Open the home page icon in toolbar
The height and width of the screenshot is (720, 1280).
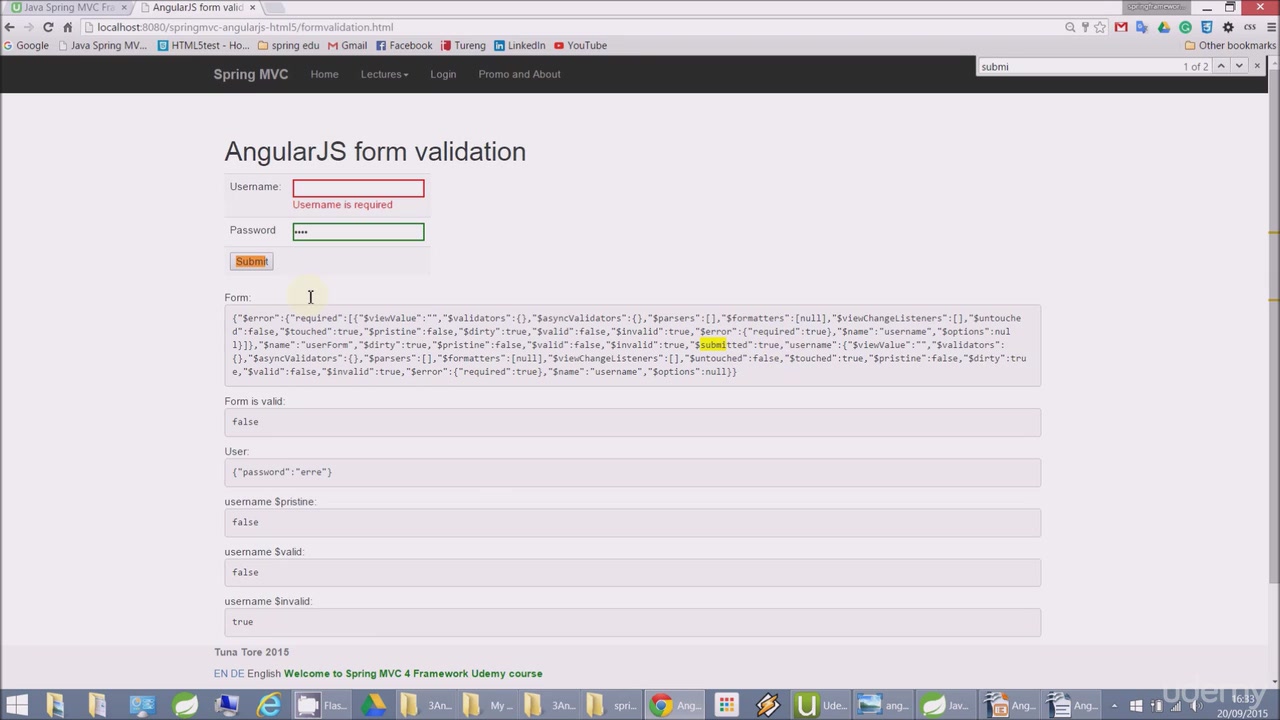coord(68,27)
